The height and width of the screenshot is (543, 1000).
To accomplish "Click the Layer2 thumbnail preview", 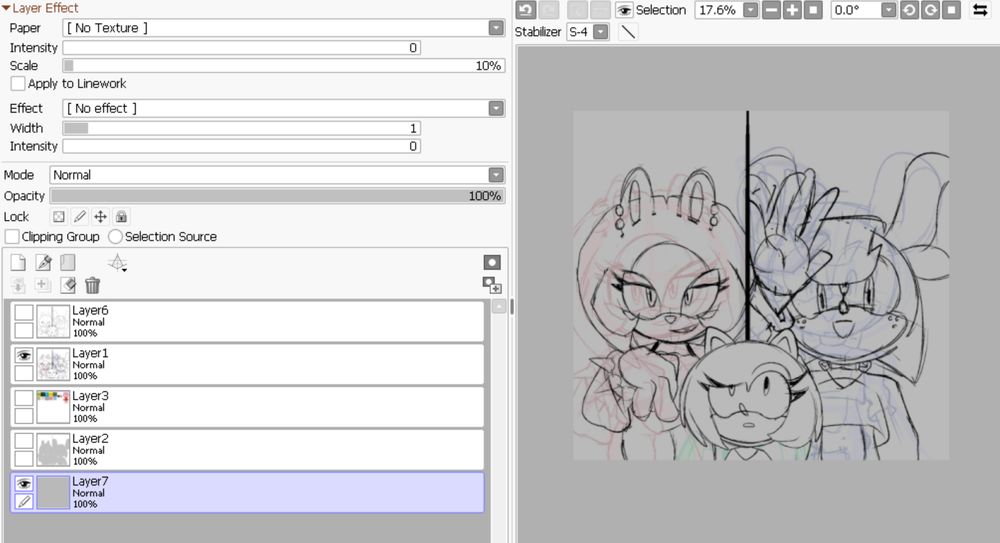I will (53, 450).
